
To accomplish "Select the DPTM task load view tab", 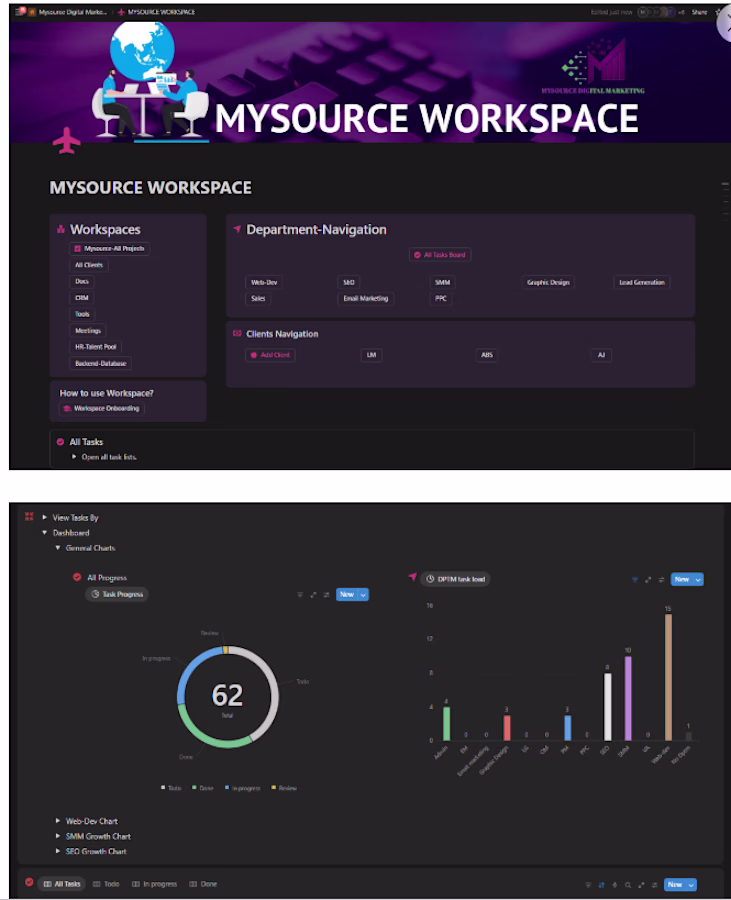I will 456,579.
